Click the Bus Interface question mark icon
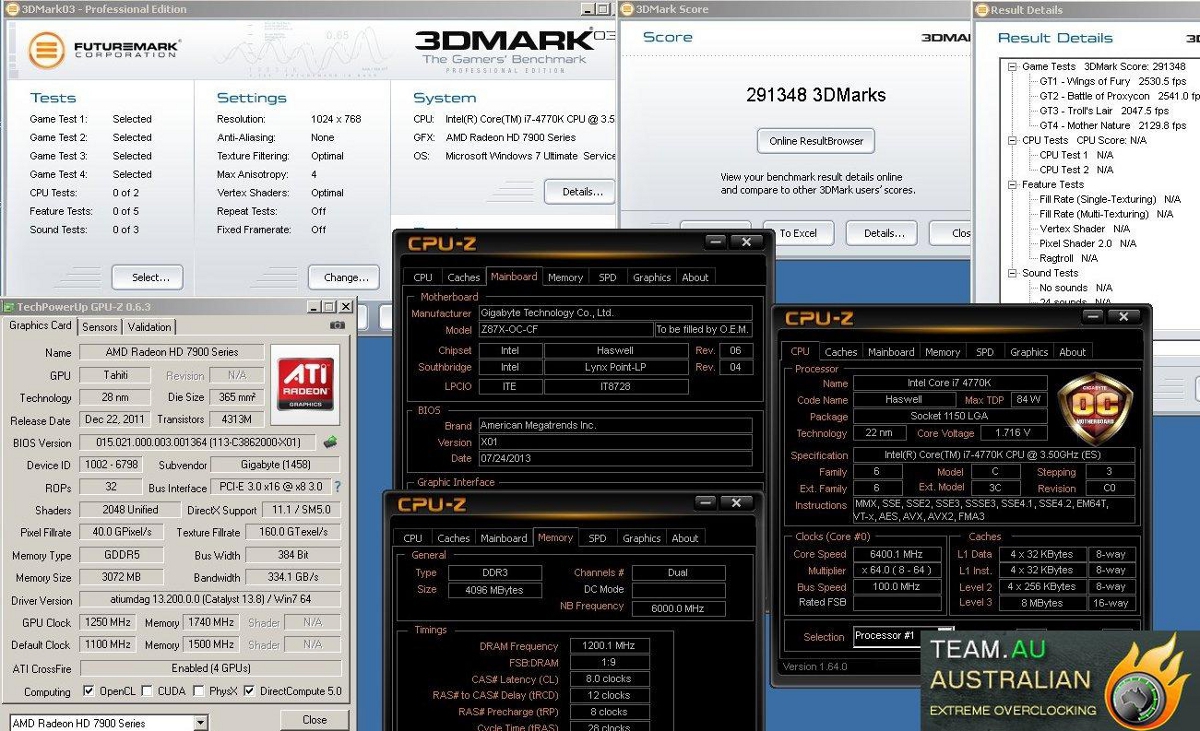 [337, 487]
